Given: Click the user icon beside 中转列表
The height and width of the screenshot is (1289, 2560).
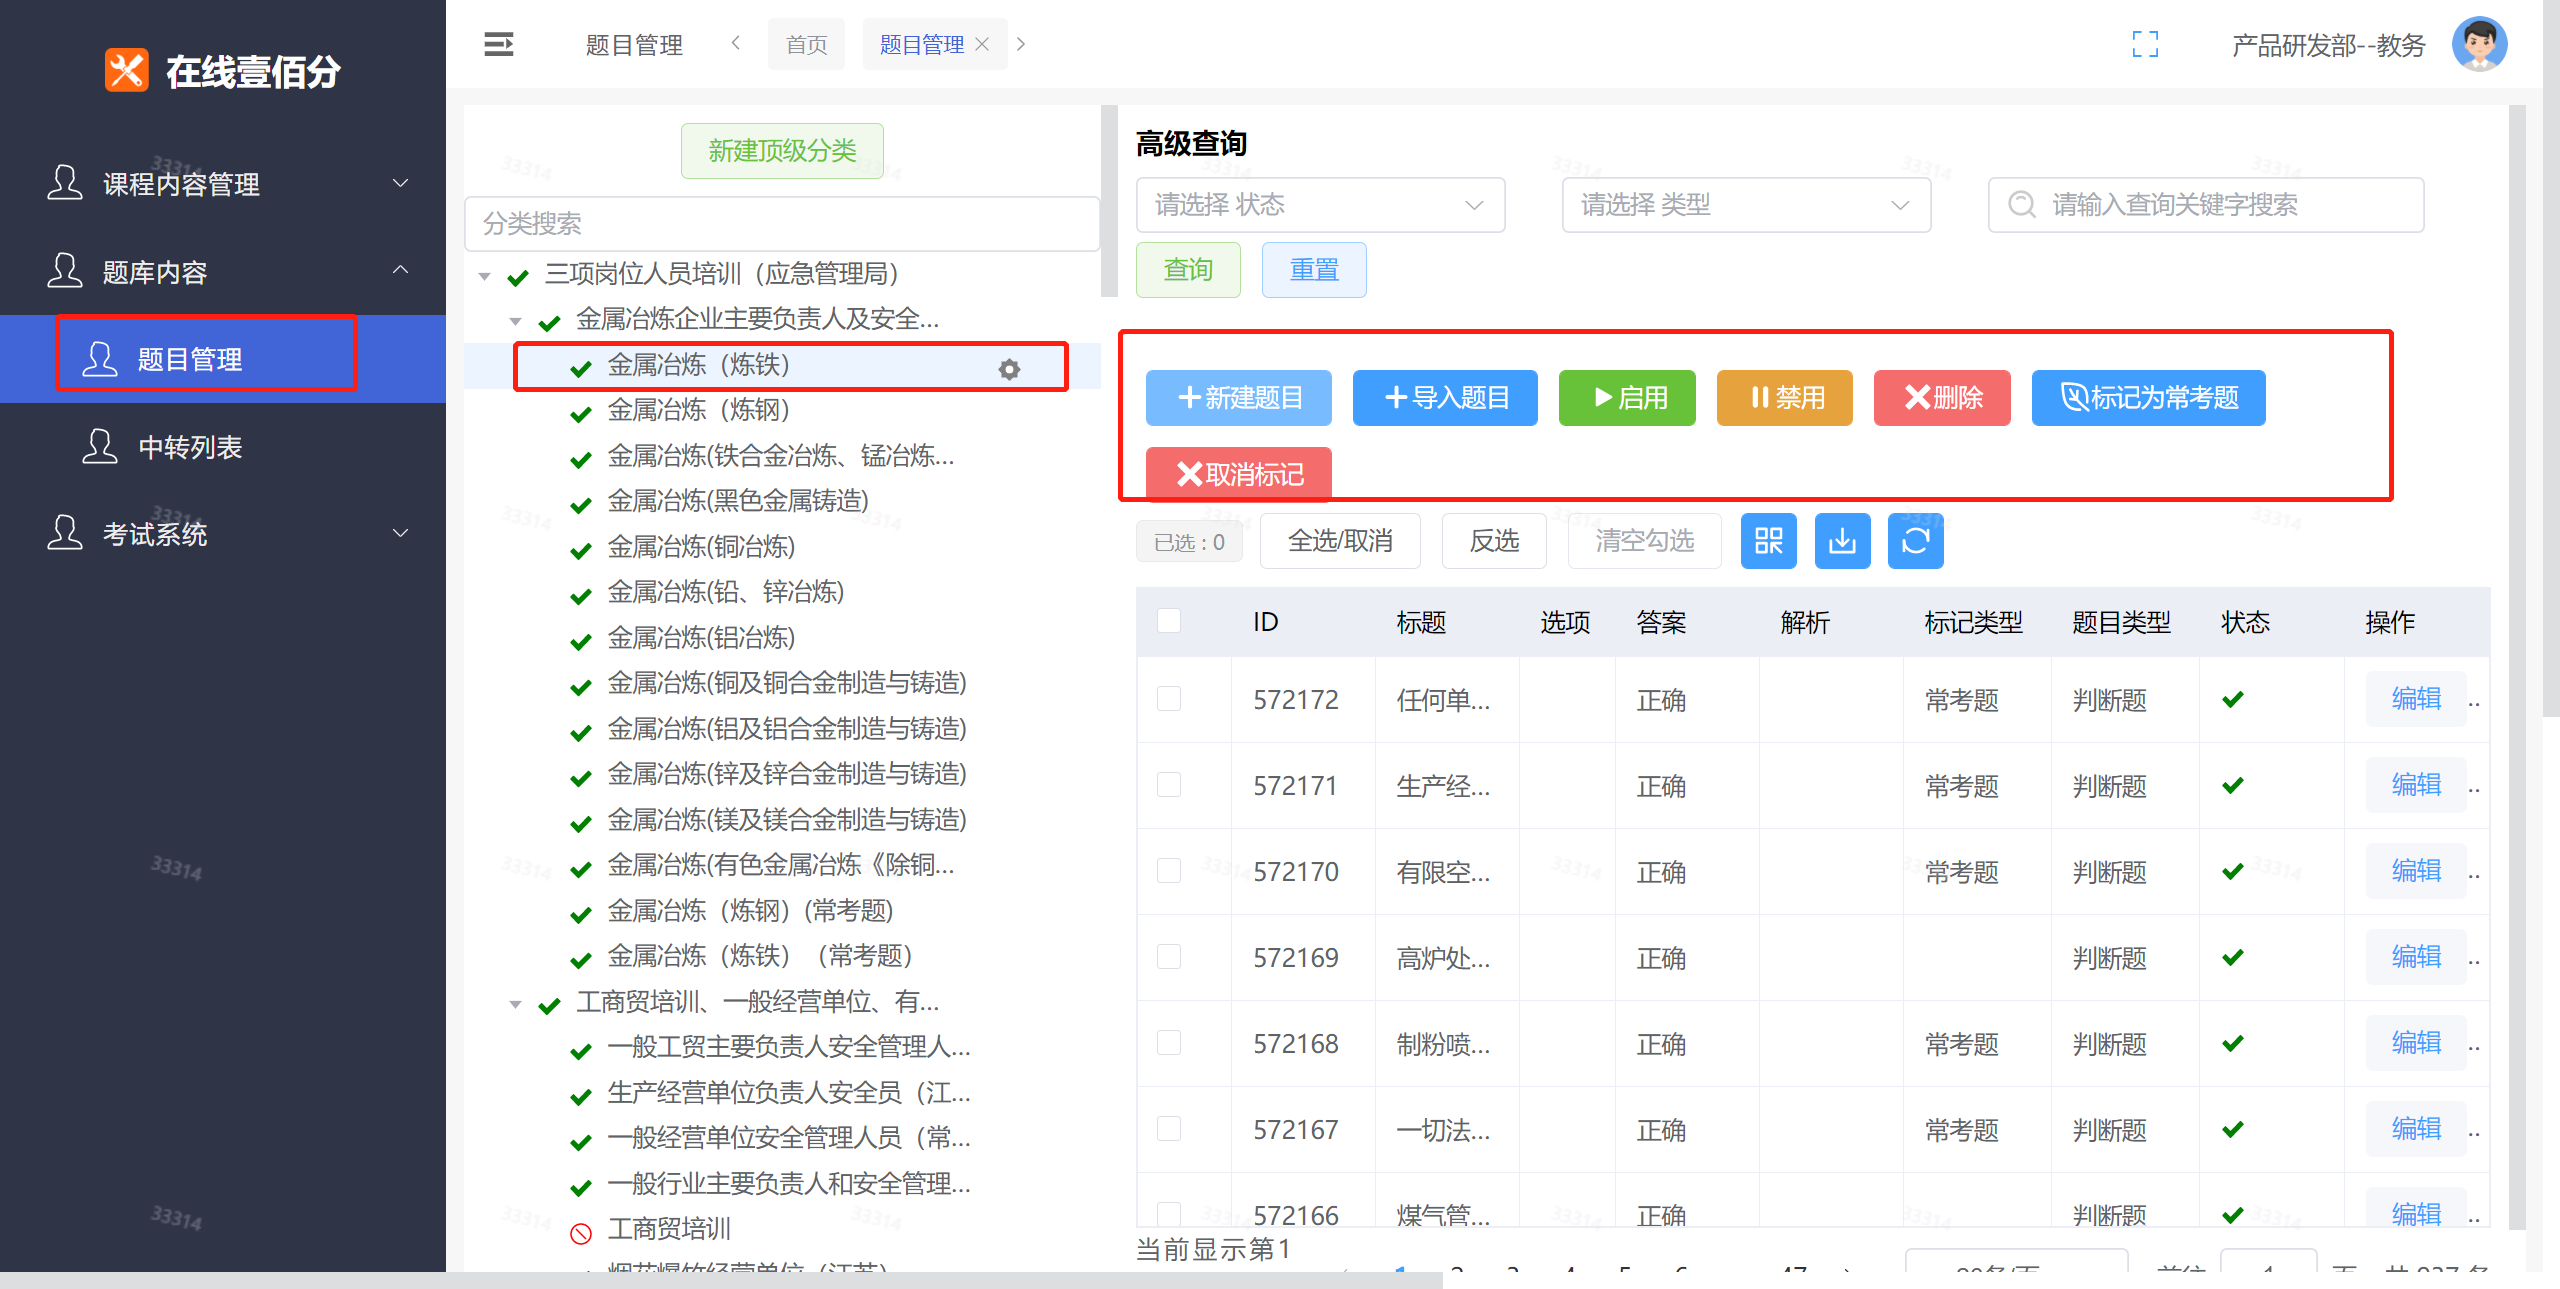Looking at the screenshot, I should pyautogui.click(x=99, y=446).
